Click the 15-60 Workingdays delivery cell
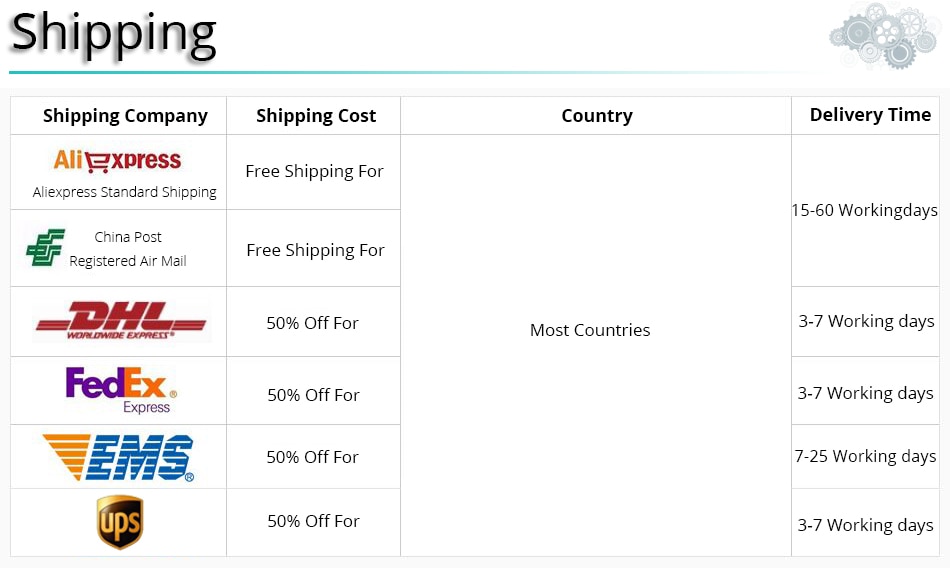The height and width of the screenshot is (568, 950). coord(865,210)
